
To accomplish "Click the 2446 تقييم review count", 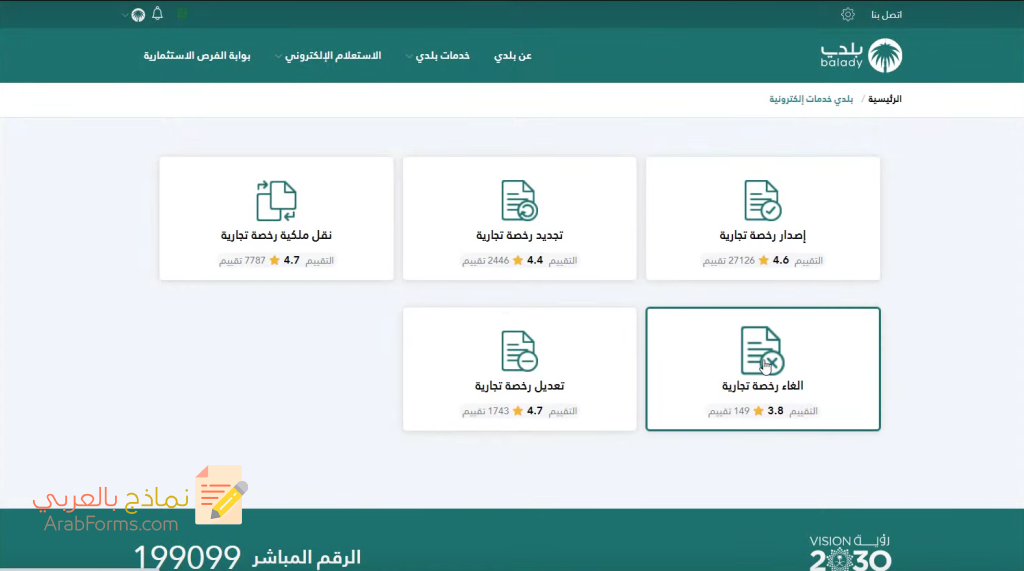I will [485, 261].
